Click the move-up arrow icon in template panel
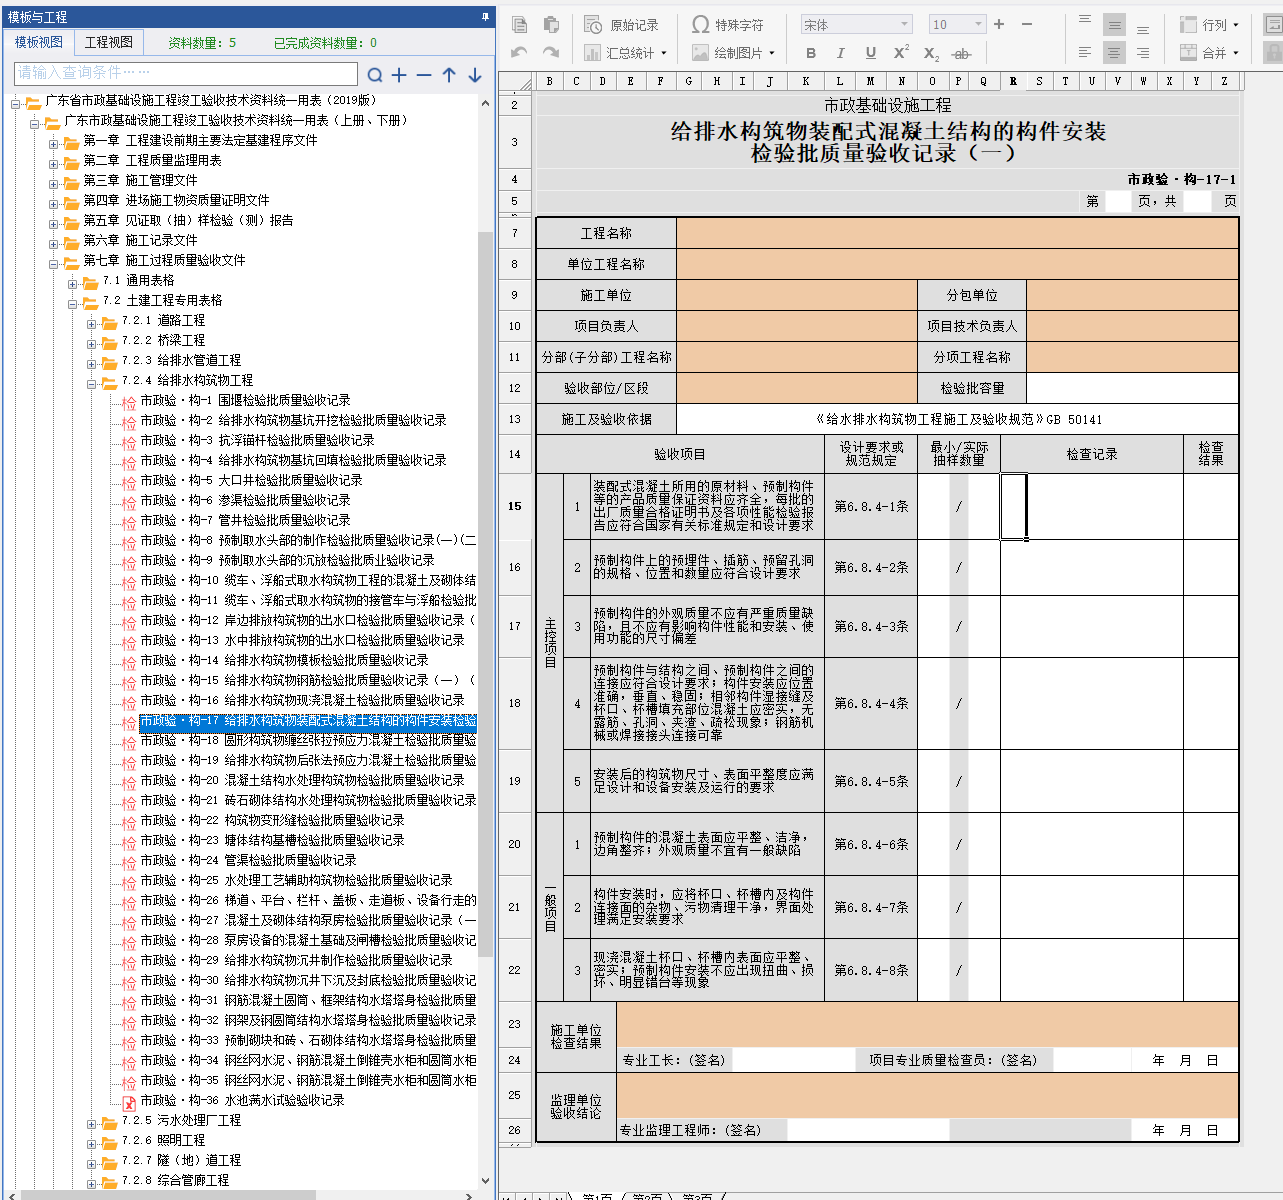Image resolution: width=1283 pixels, height=1200 pixels. point(449,75)
